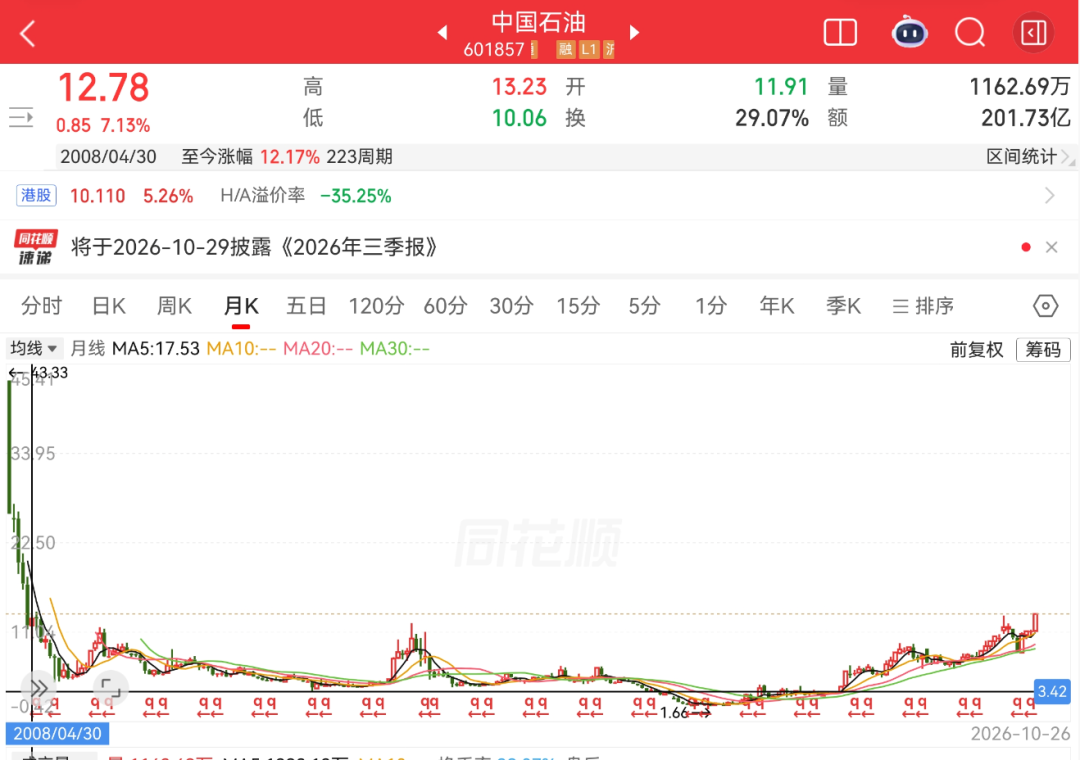Image resolution: width=1080 pixels, height=760 pixels.
Task: Tap the 融 margin trading tag
Action: [x=565, y=49]
